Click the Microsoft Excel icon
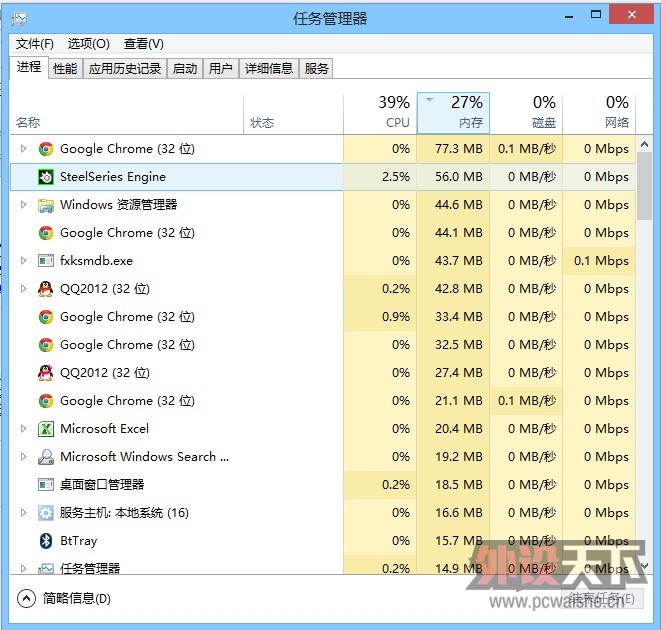 pos(46,429)
